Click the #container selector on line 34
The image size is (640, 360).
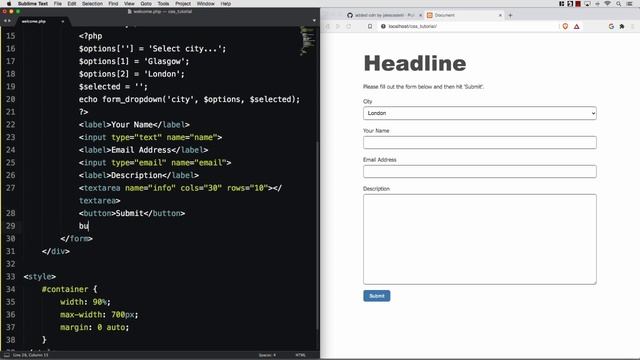pyautogui.click(x=65, y=289)
